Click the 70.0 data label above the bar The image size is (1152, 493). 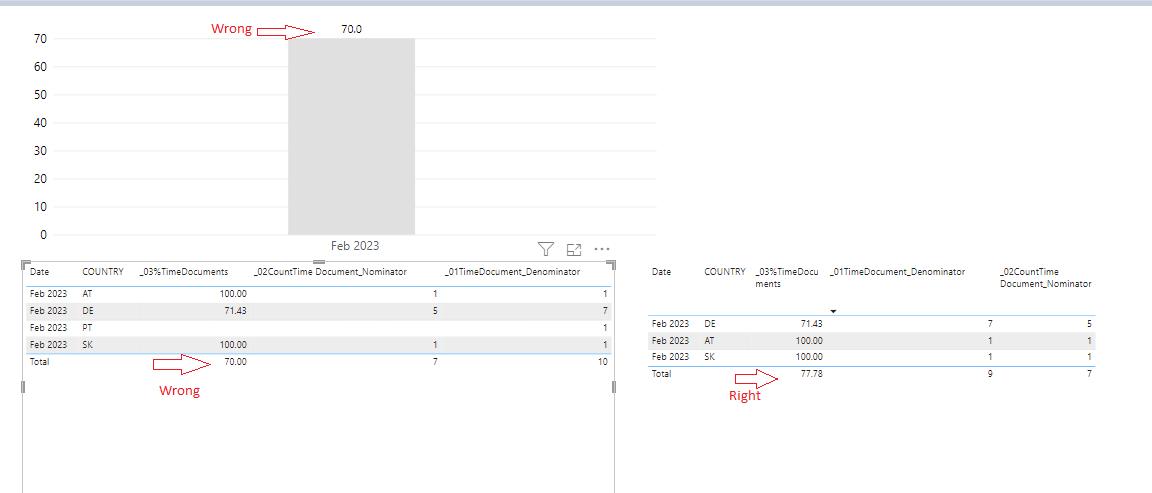tap(351, 29)
